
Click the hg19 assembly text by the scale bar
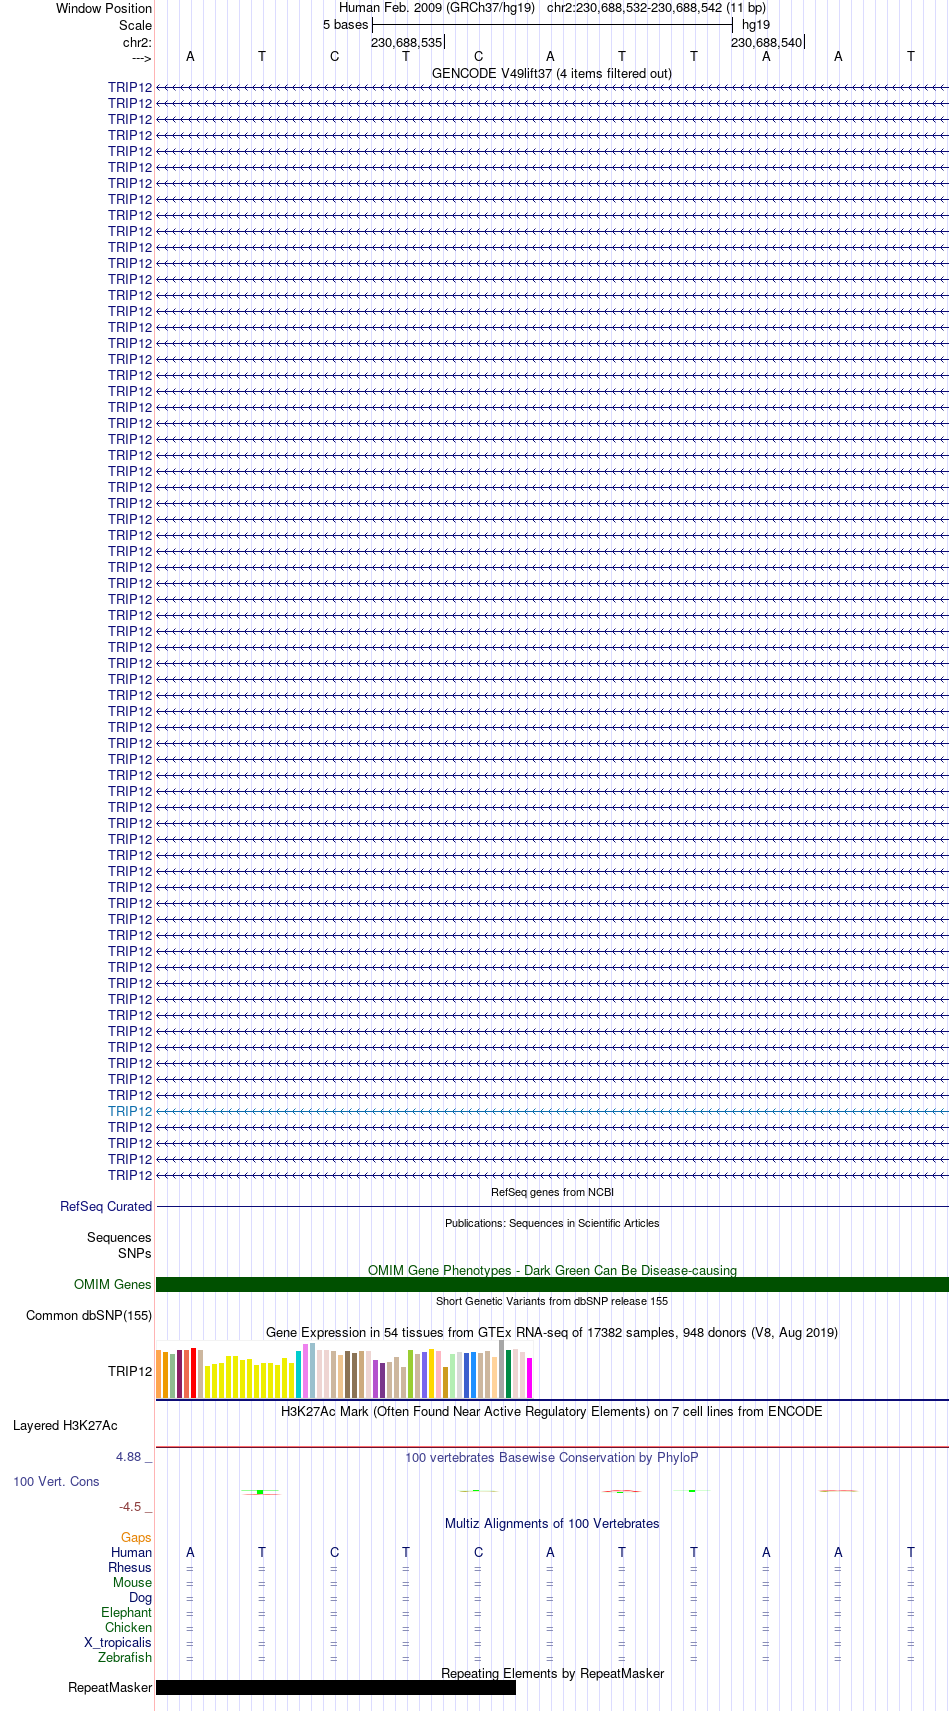pyautogui.click(x=756, y=25)
